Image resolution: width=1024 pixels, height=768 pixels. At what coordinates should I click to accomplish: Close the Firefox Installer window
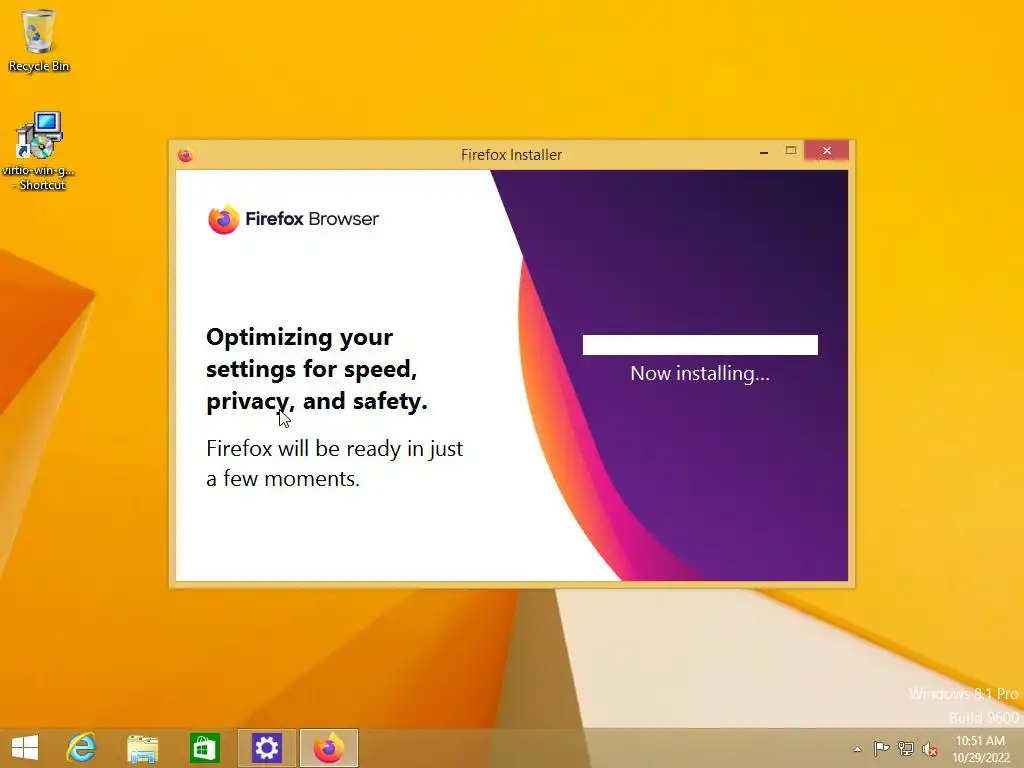tap(827, 151)
